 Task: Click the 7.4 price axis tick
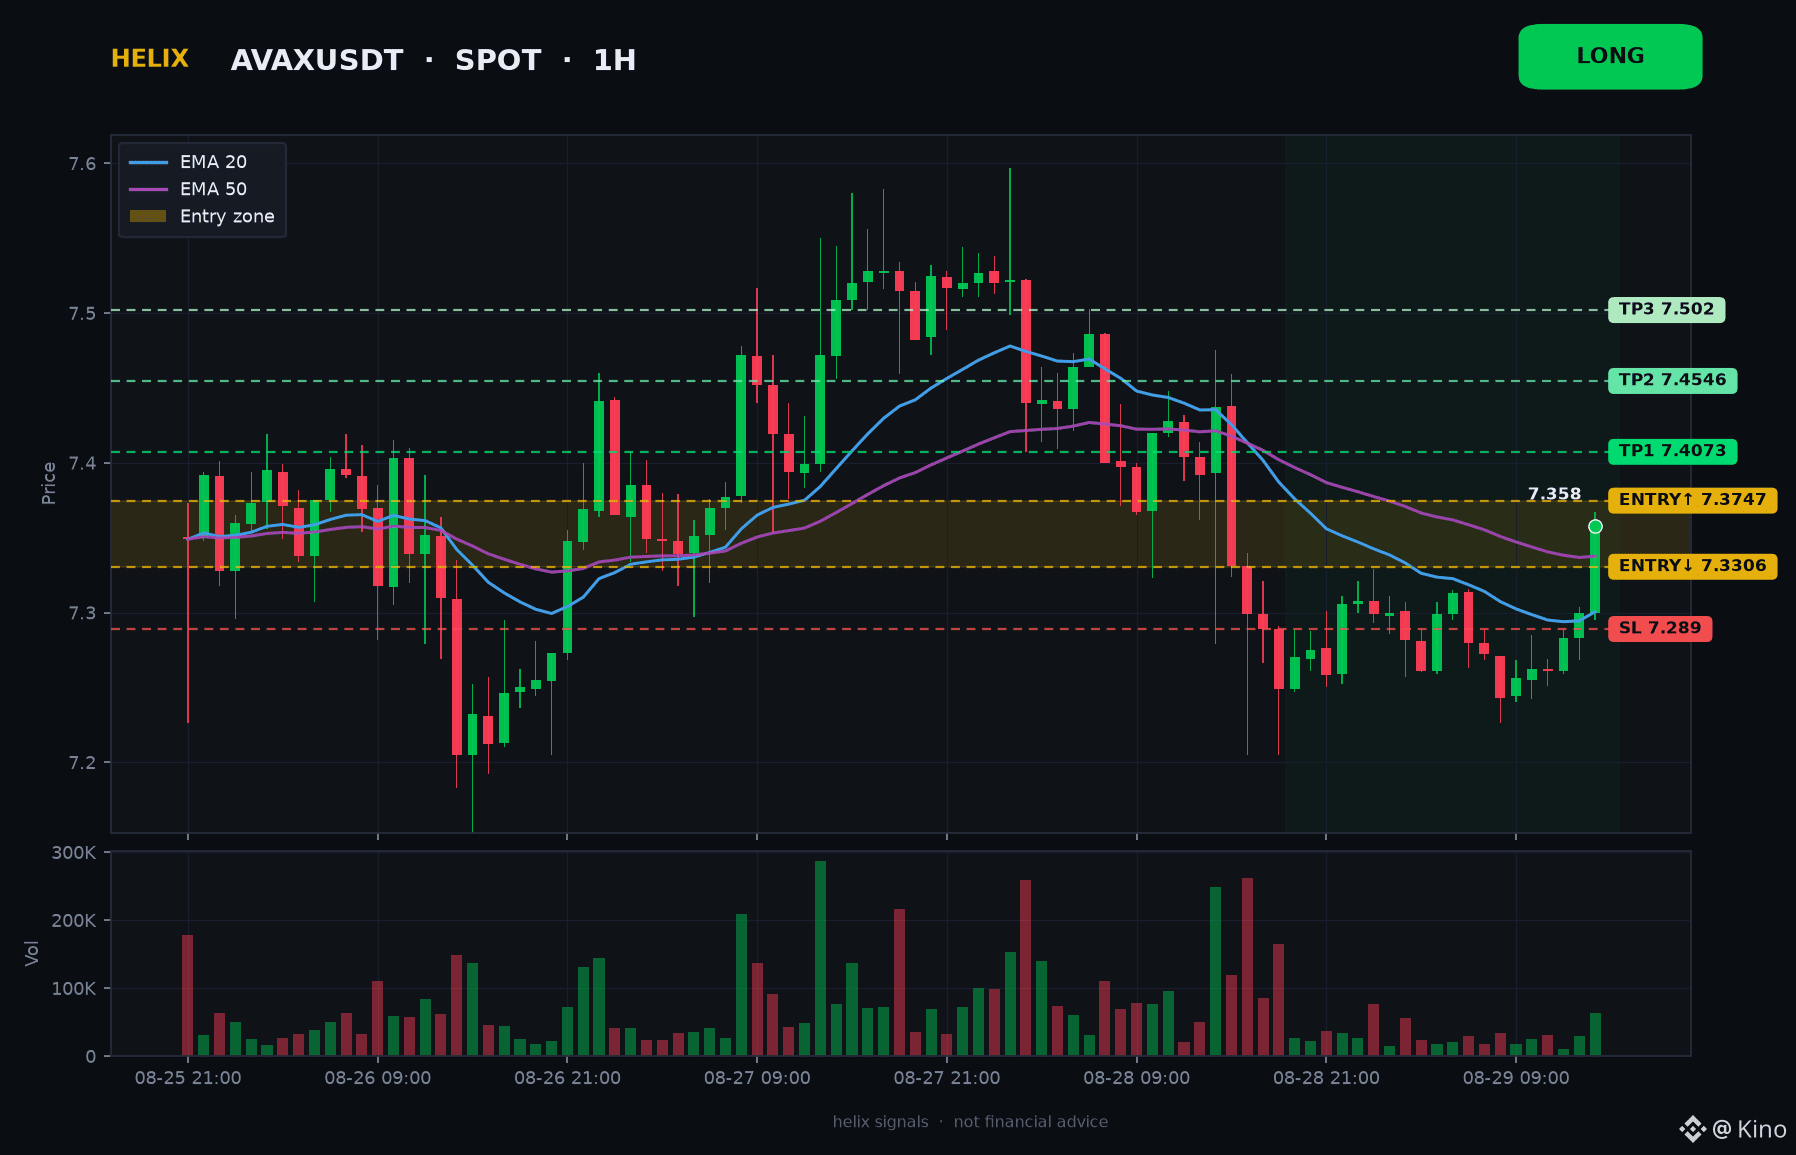click(82, 463)
